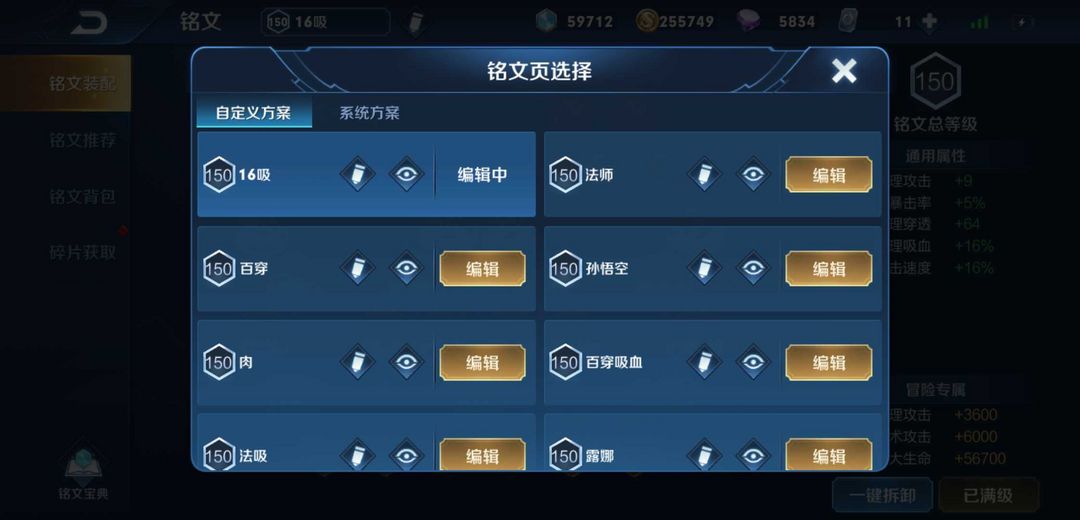Open the 铭文宝典 book icon
1080x520 pixels.
pos(83,468)
